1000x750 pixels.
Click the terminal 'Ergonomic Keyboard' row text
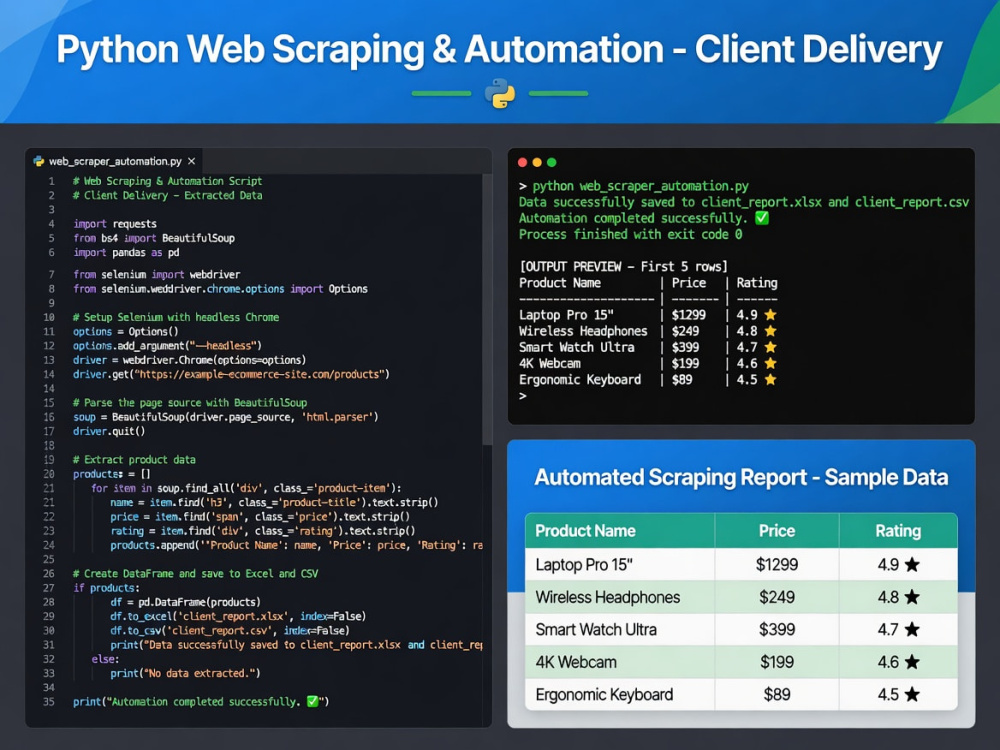tap(580, 380)
